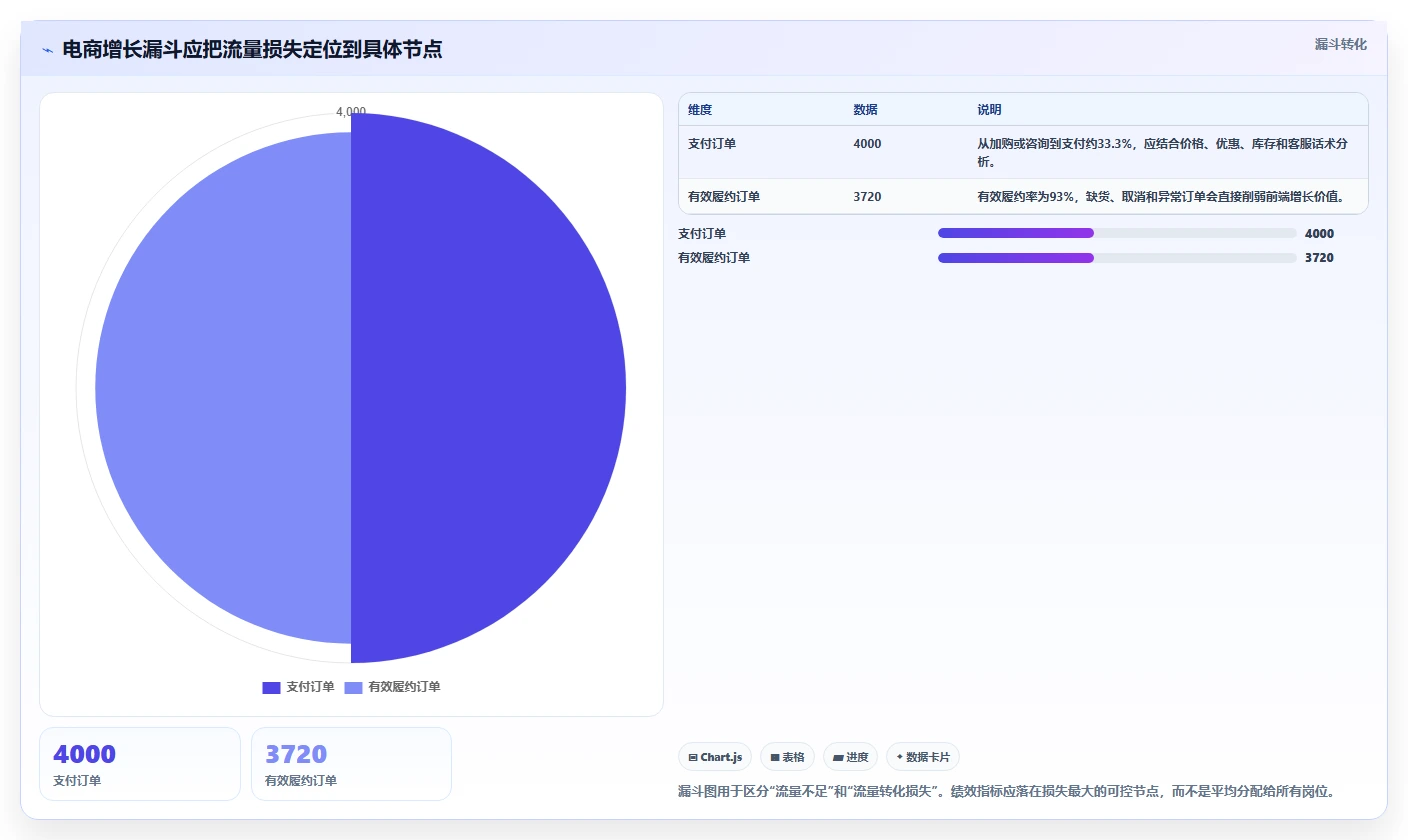Click the 有效履约订单 progress bar
This screenshot has height=840, width=1408.
tap(1117, 258)
